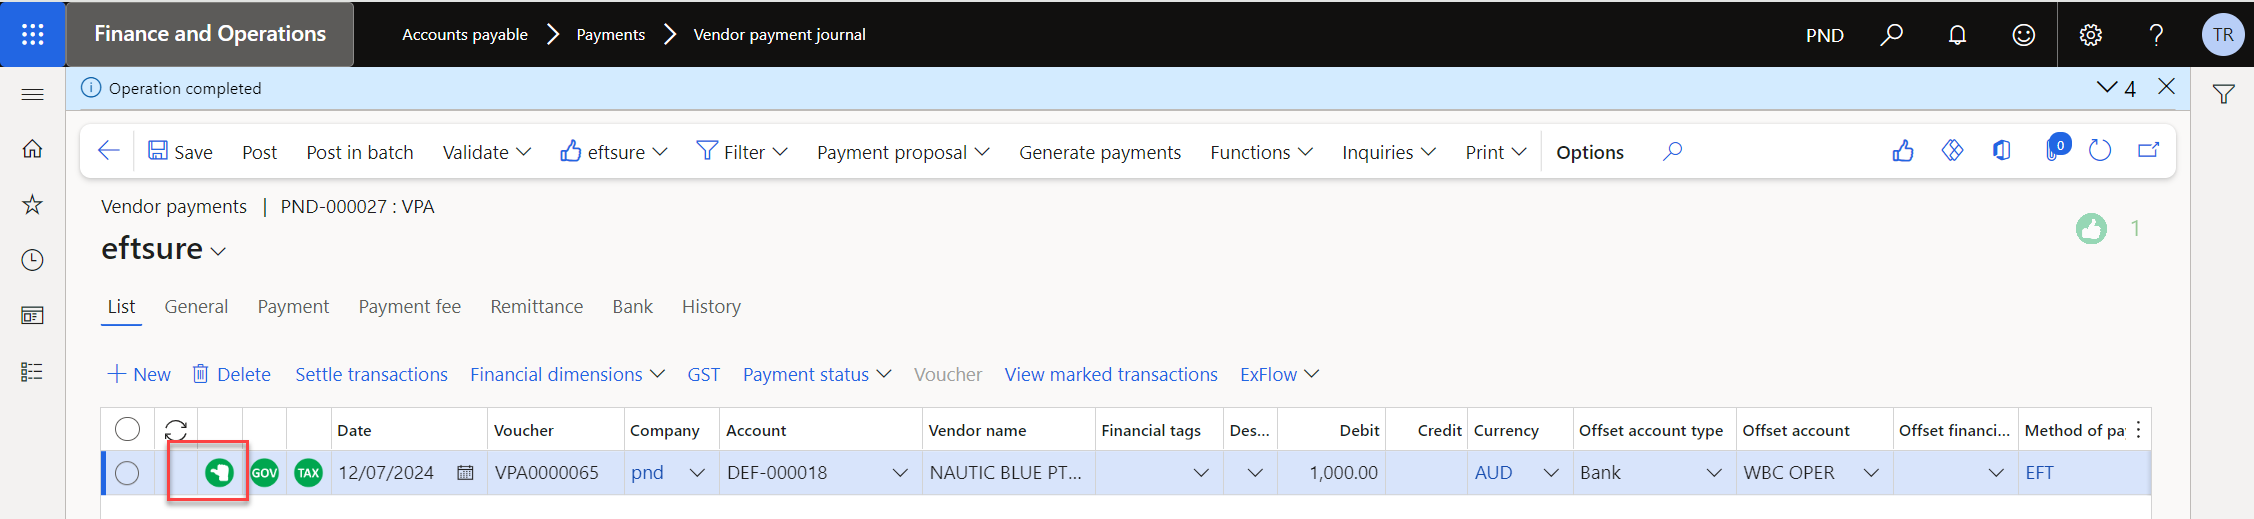The height and width of the screenshot is (519, 2254).
Task: Open Offset account type Bank dropdown
Action: tap(1714, 473)
